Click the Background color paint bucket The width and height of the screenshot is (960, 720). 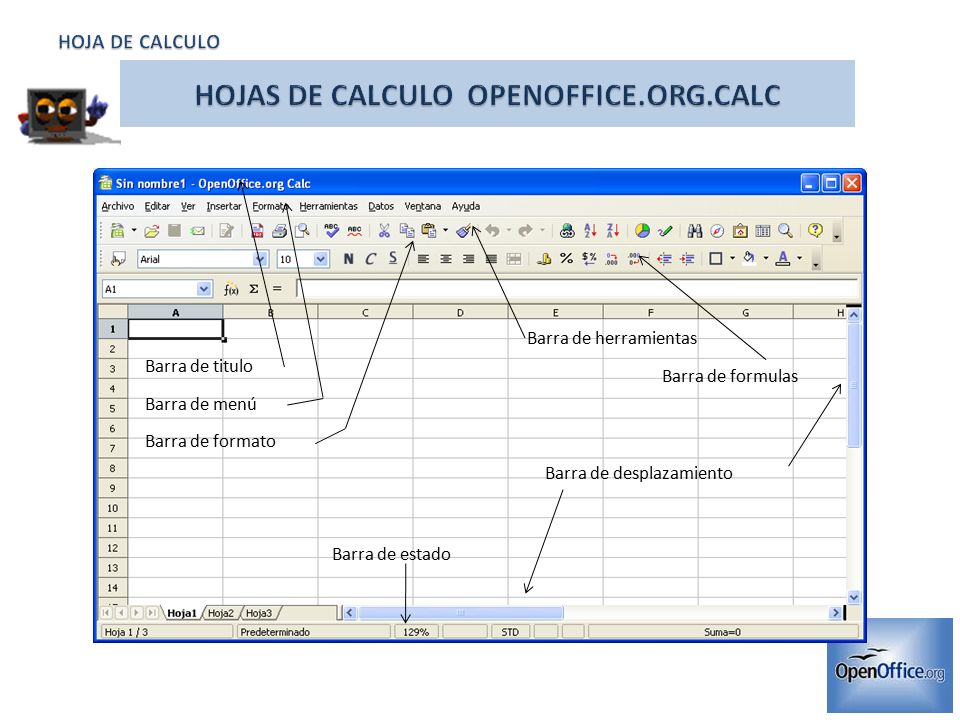point(749,258)
